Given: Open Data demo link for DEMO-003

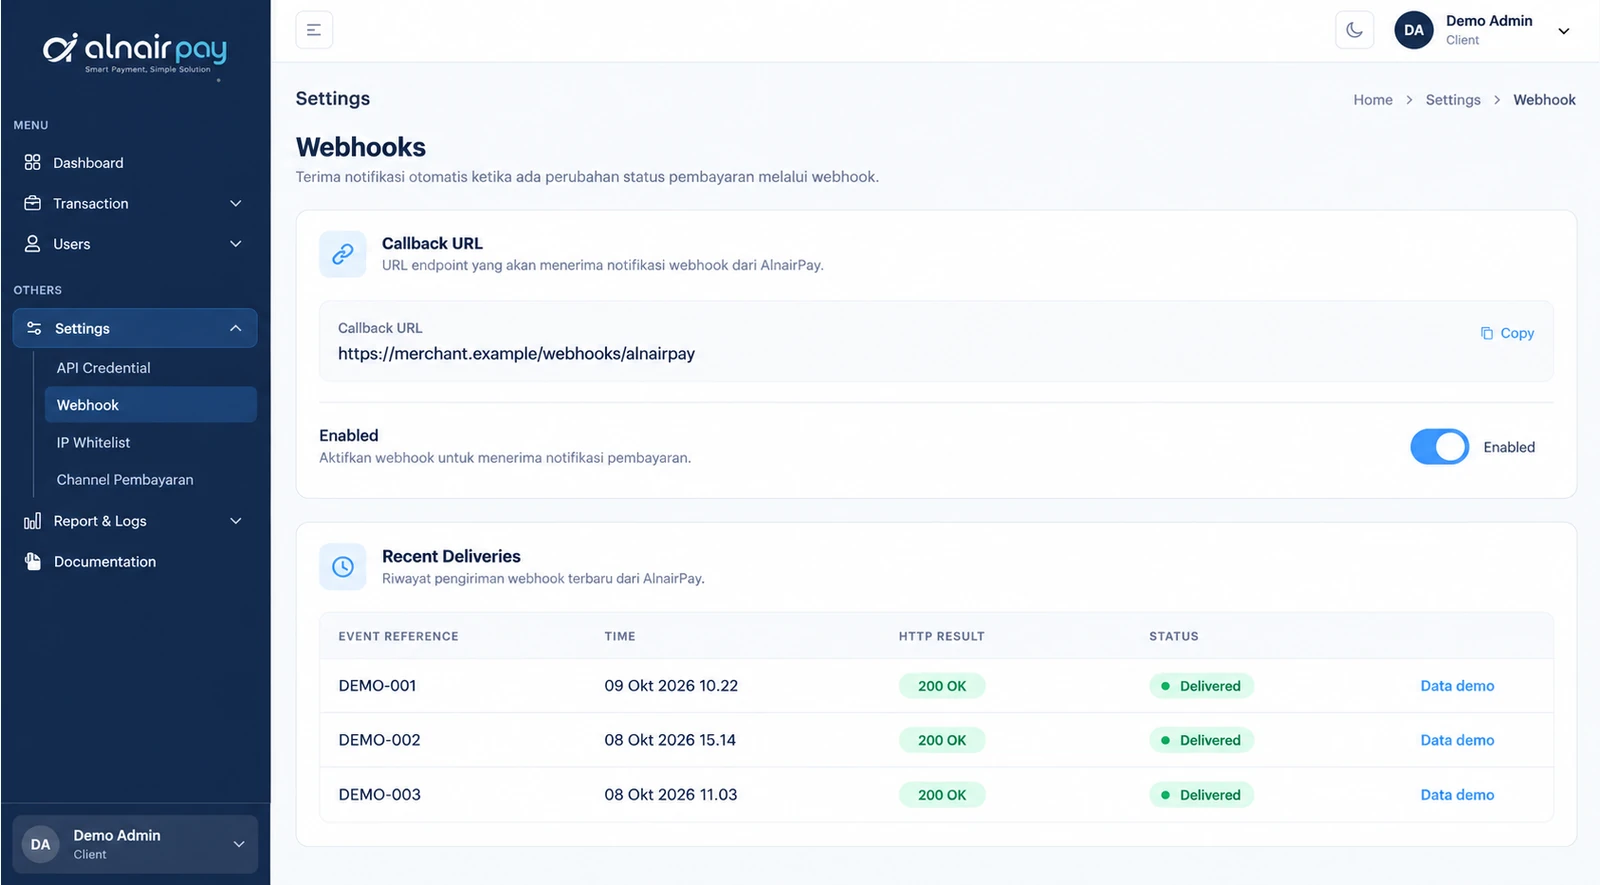Looking at the screenshot, I should [x=1457, y=795].
